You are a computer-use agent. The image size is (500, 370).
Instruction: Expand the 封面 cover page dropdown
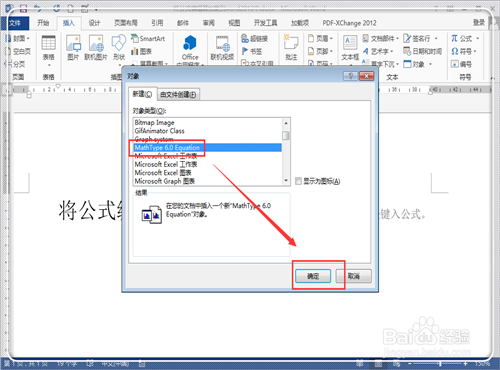(x=28, y=39)
